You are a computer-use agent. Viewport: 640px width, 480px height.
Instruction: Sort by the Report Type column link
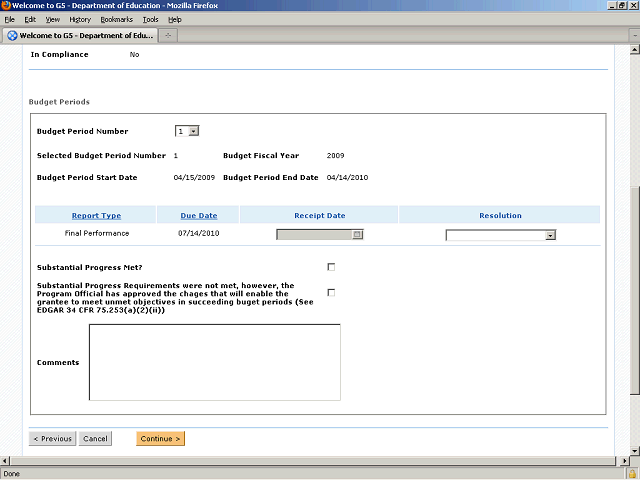click(96, 216)
